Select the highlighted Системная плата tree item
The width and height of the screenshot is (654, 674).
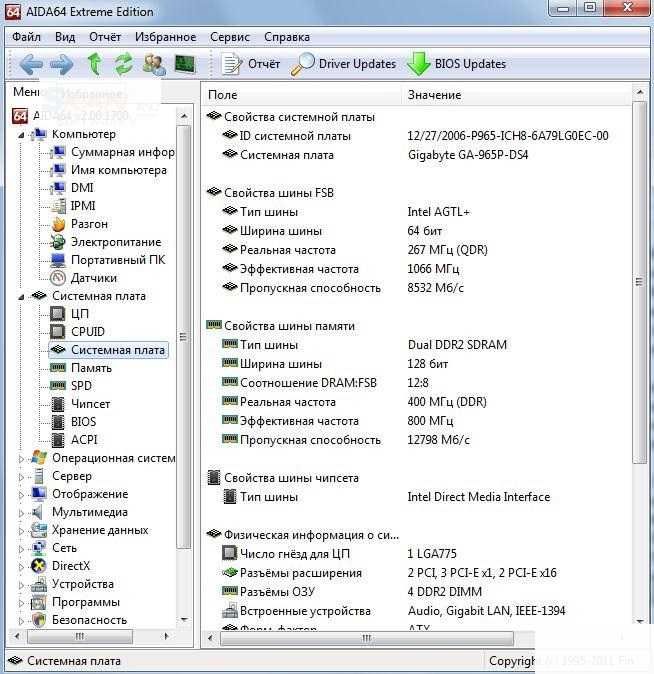tap(109, 350)
